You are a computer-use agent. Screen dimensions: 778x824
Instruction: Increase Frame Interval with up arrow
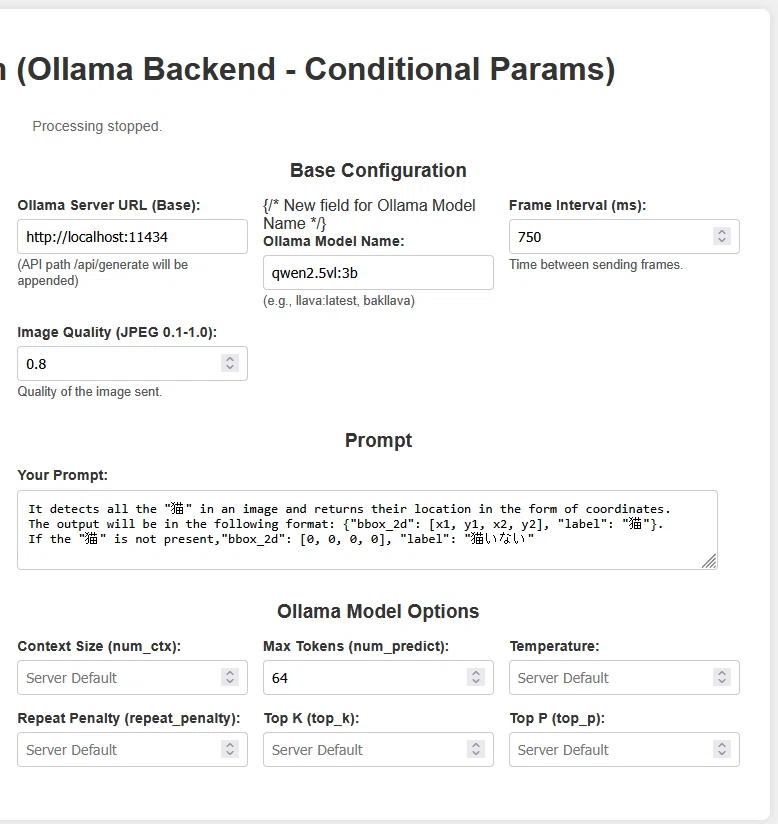point(722,232)
